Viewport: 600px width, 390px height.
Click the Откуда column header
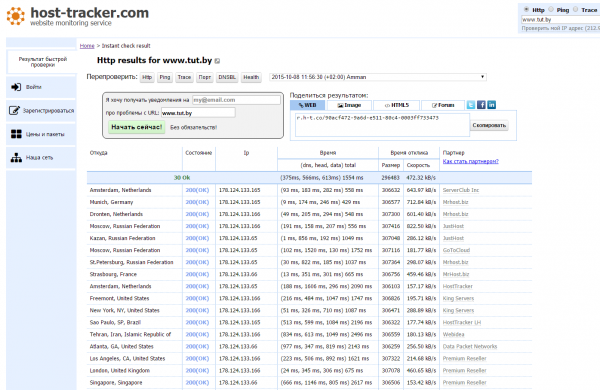[x=98, y=153]
